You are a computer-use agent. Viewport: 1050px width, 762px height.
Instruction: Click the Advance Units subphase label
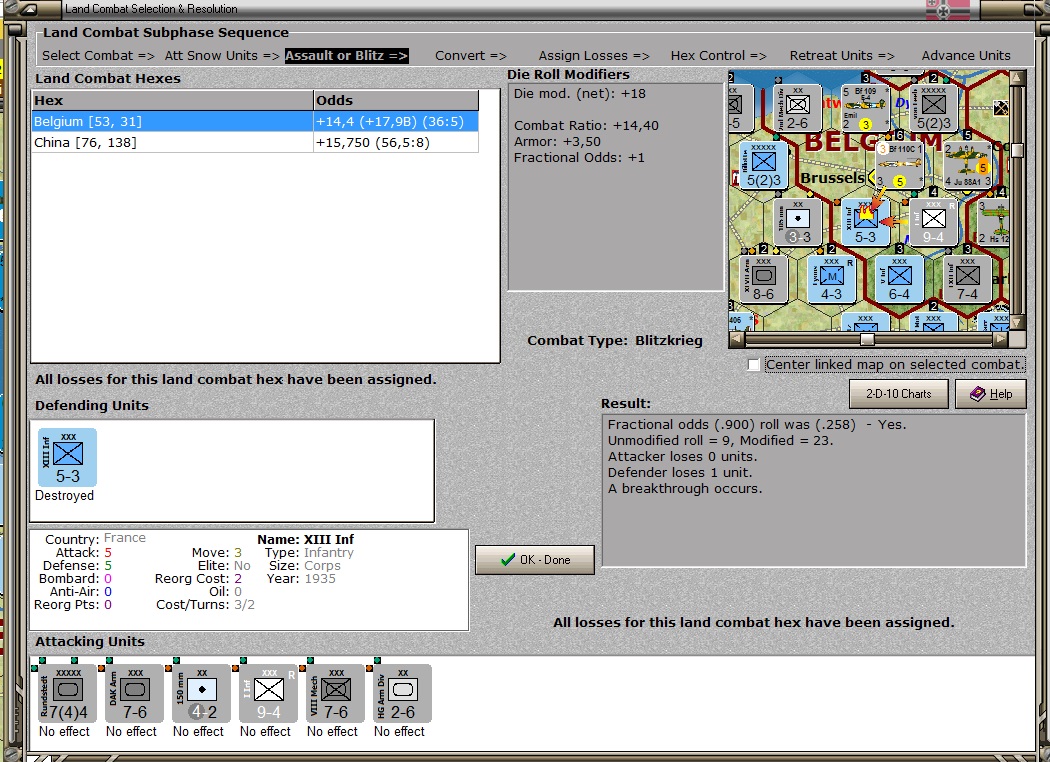click(966, 56)
